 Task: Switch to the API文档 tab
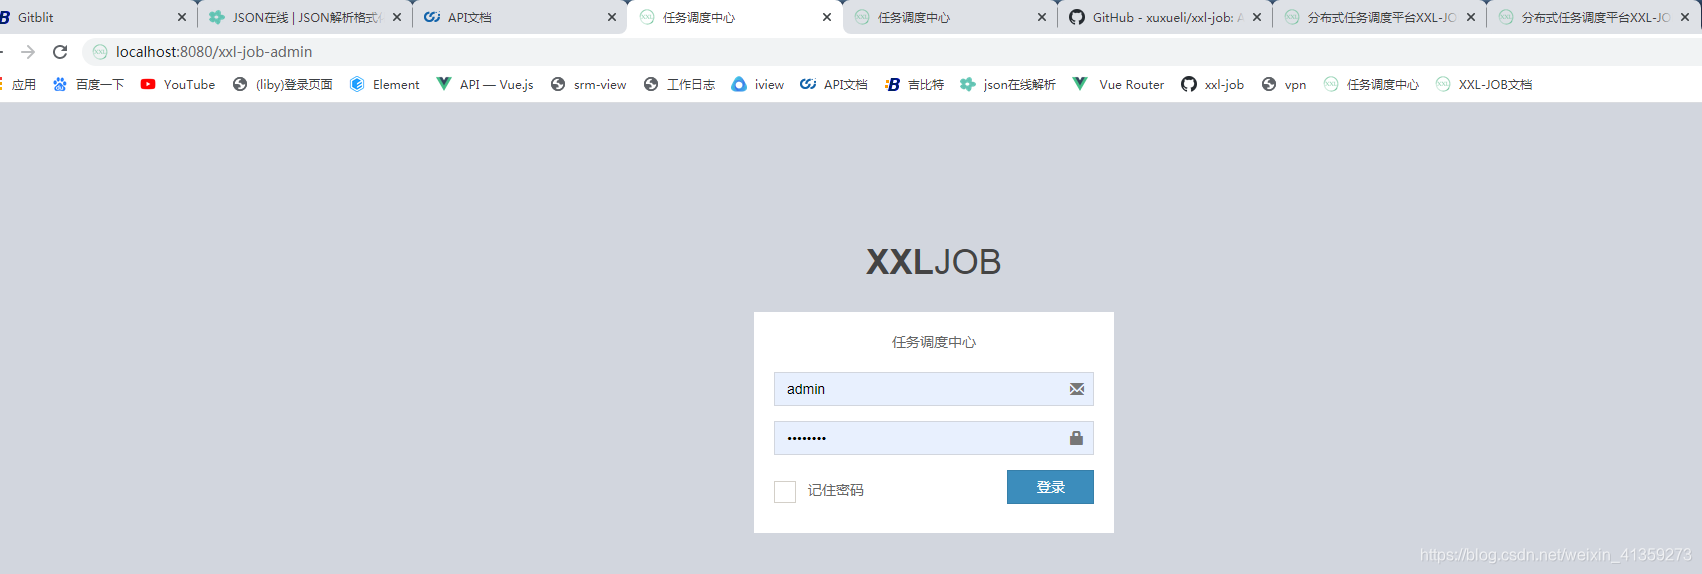click(520, 17)
